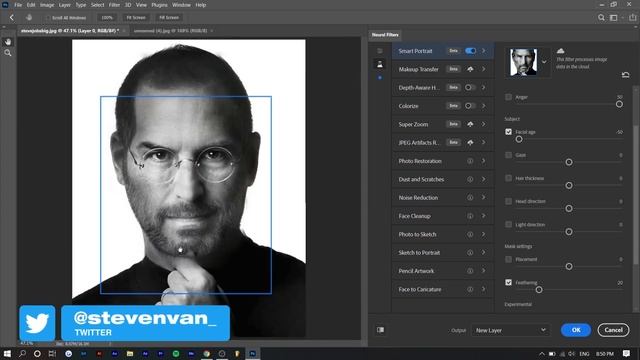640x360 pixels.
Task: Open the all filters list icon in sidebar
Action: click(380, 51)
